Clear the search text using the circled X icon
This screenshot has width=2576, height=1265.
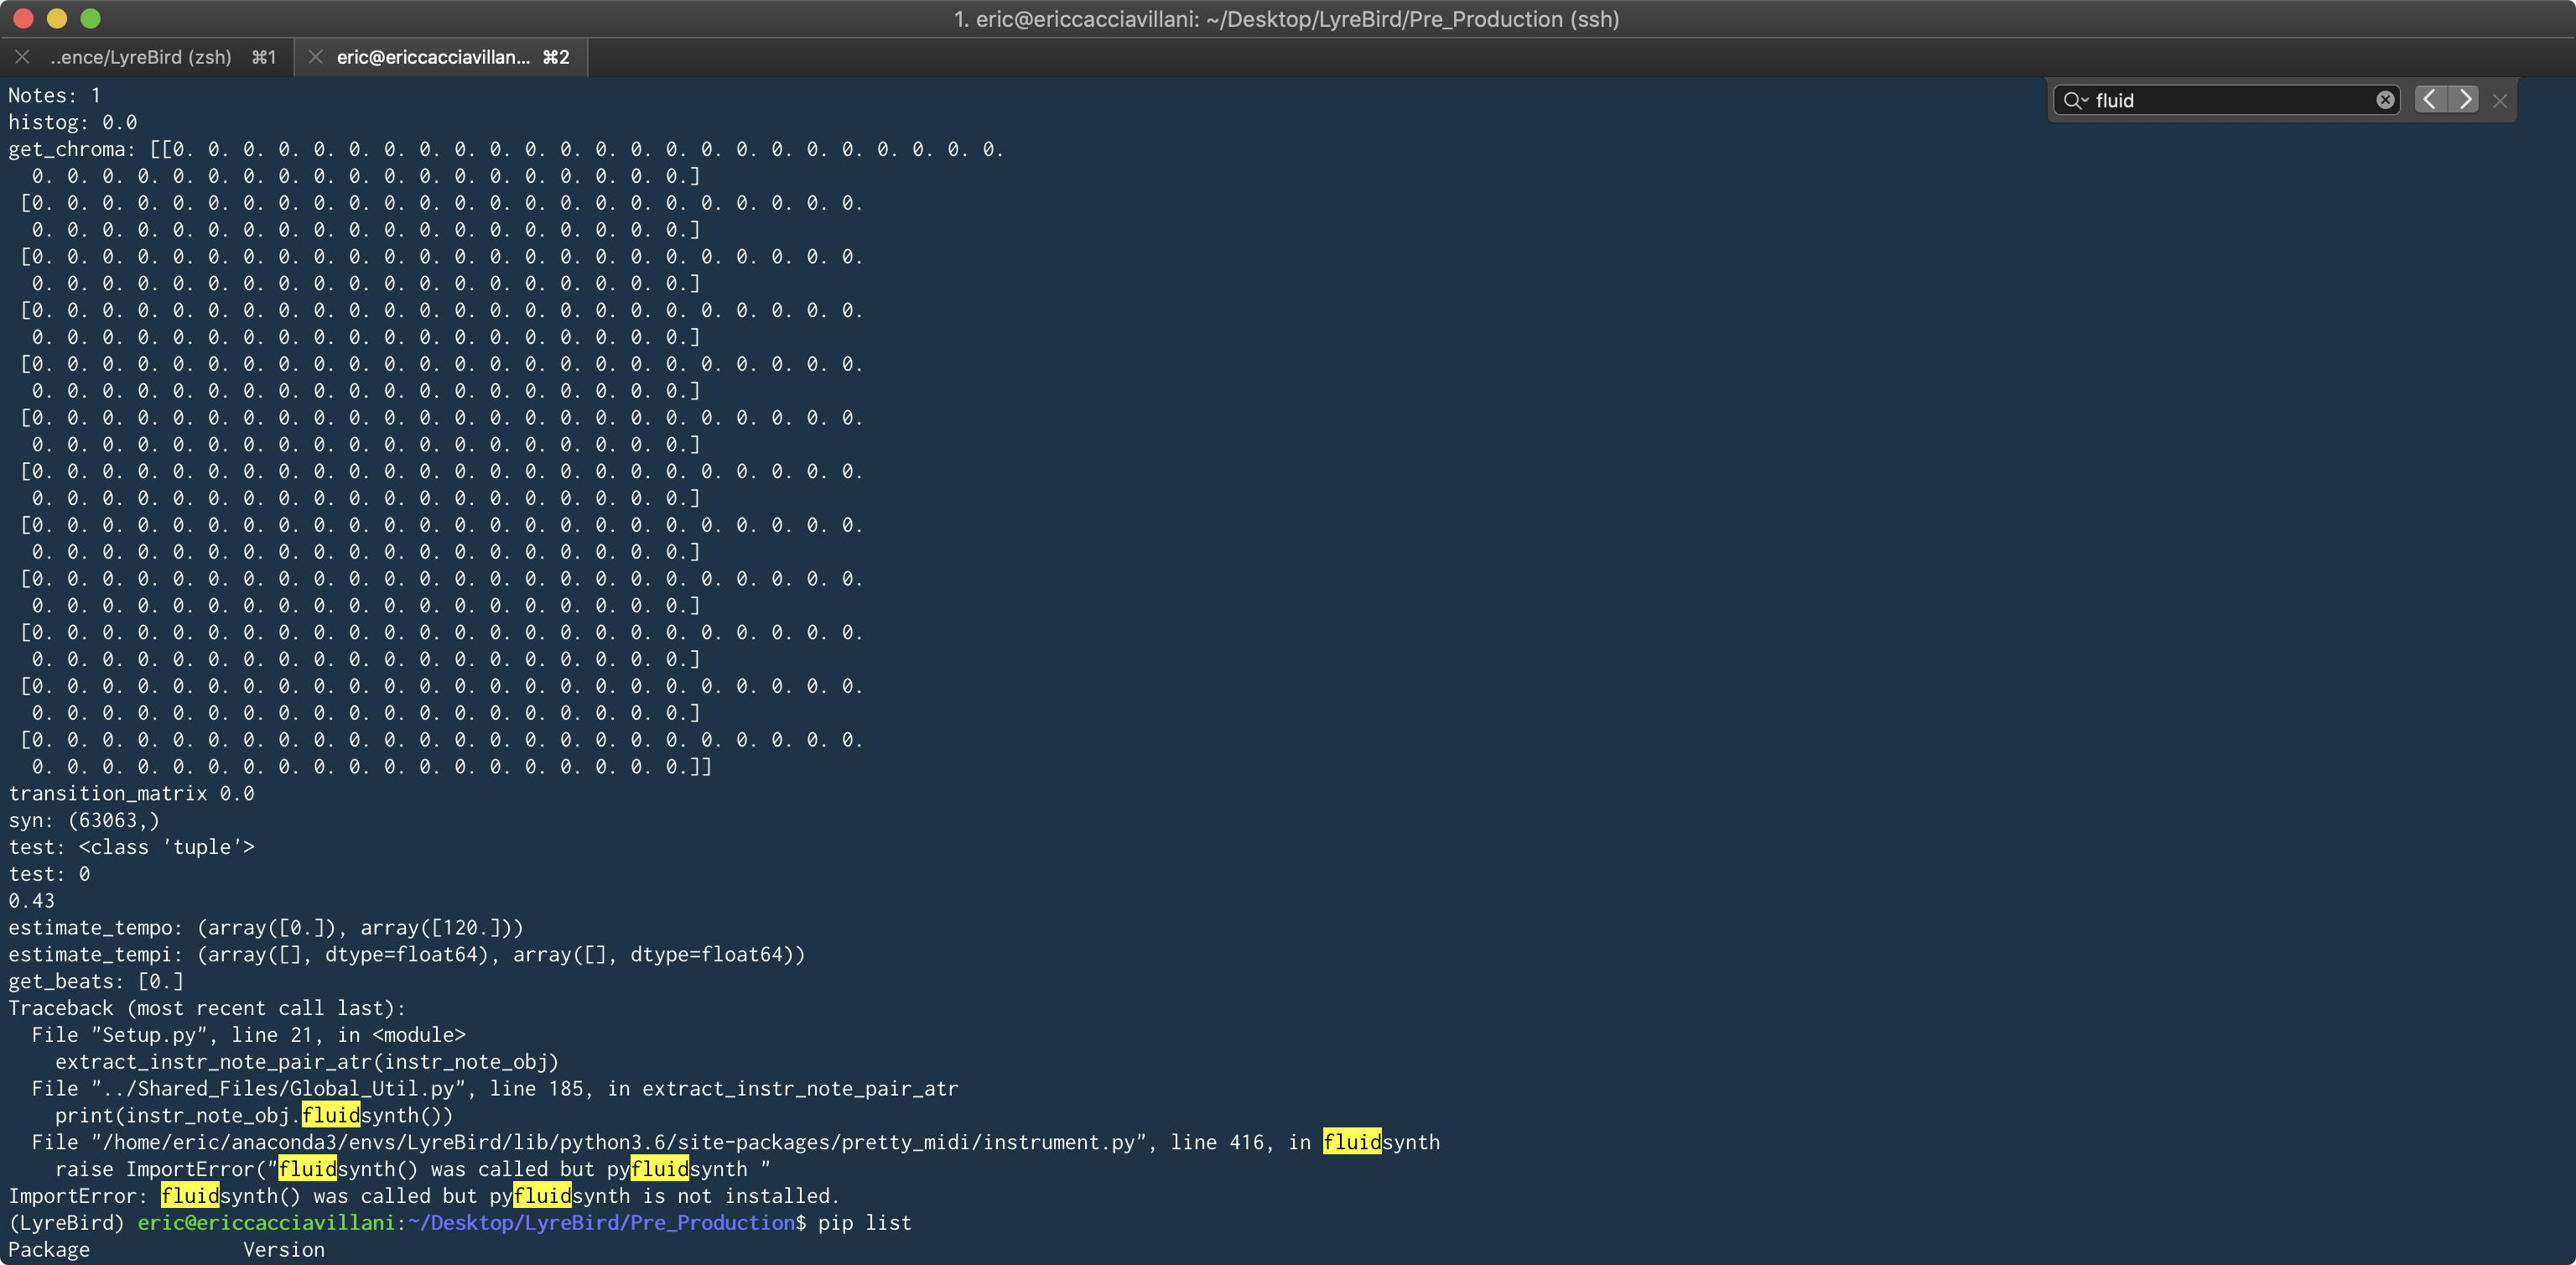[x=2386, y=98]
